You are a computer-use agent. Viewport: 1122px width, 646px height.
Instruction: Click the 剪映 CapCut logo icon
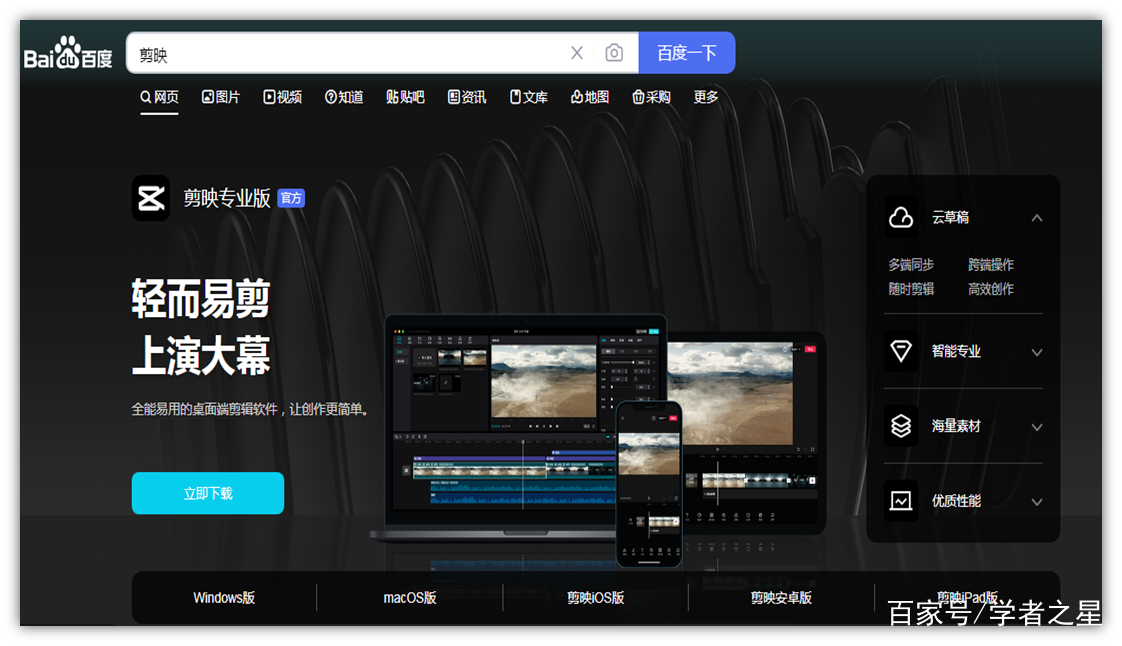pyautogui.click(x=151, y=198)
